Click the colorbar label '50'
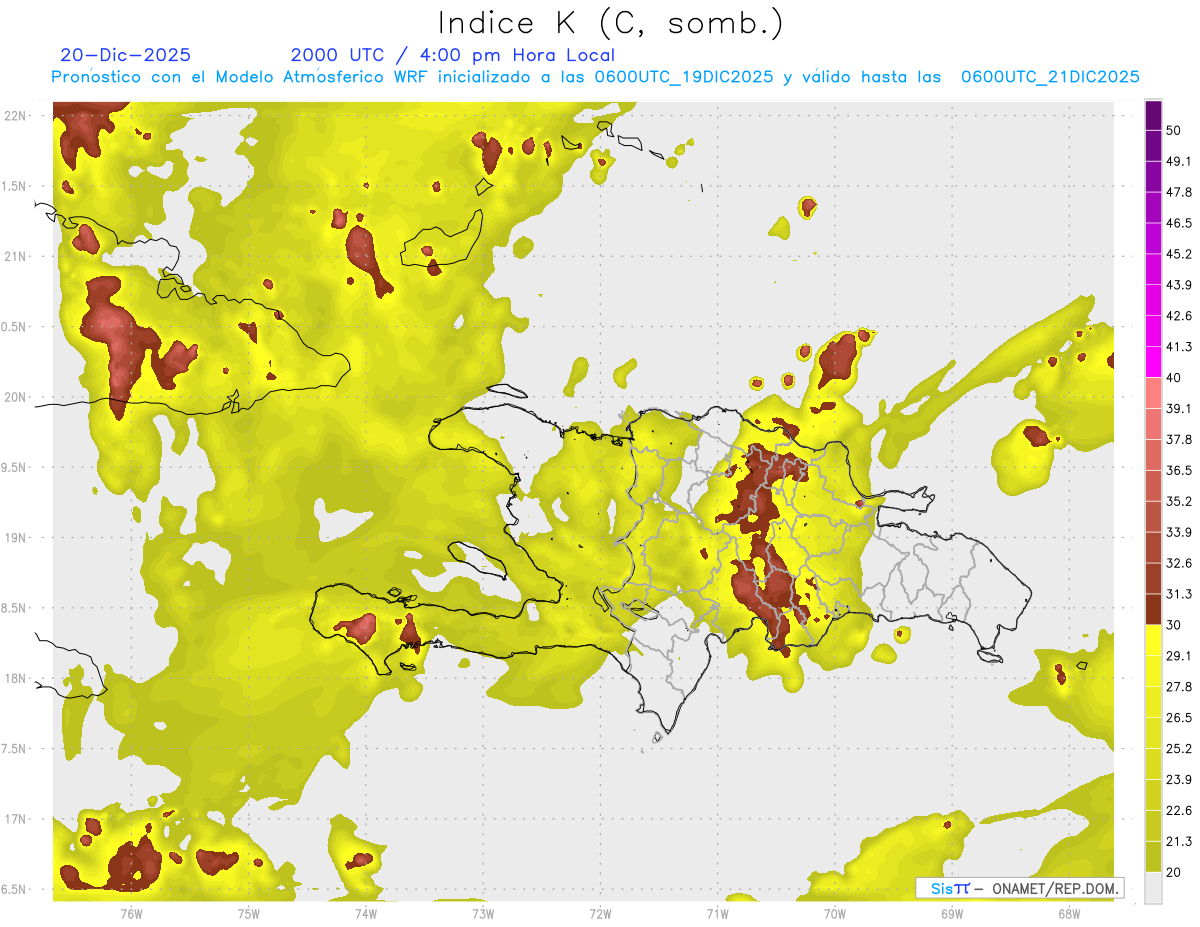The width and height of the screenshot is (1200, 927). [1174, 130]
